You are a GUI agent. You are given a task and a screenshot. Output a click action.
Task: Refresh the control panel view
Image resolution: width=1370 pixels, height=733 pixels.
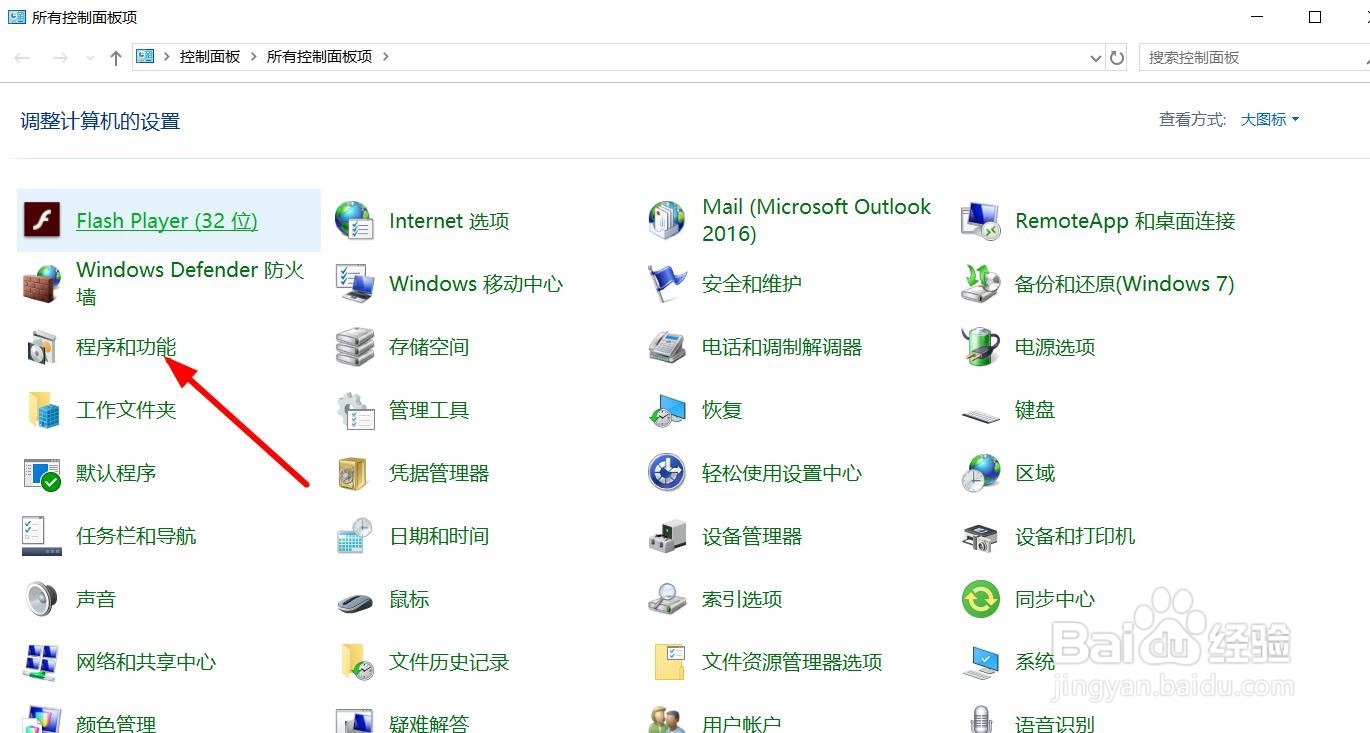coord(1117,58)
